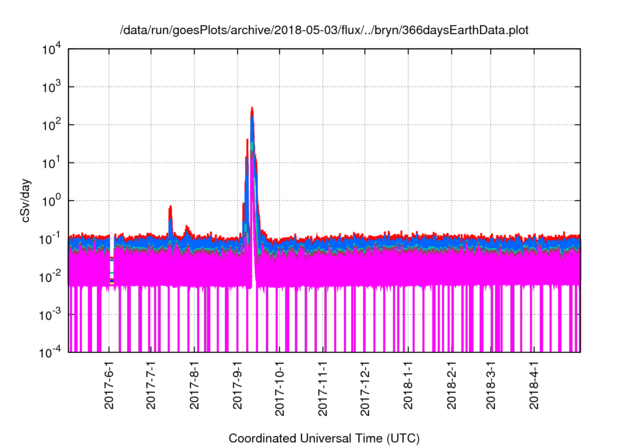
Task: Click the 2017-11-1 date label
Action: (323, 388)
